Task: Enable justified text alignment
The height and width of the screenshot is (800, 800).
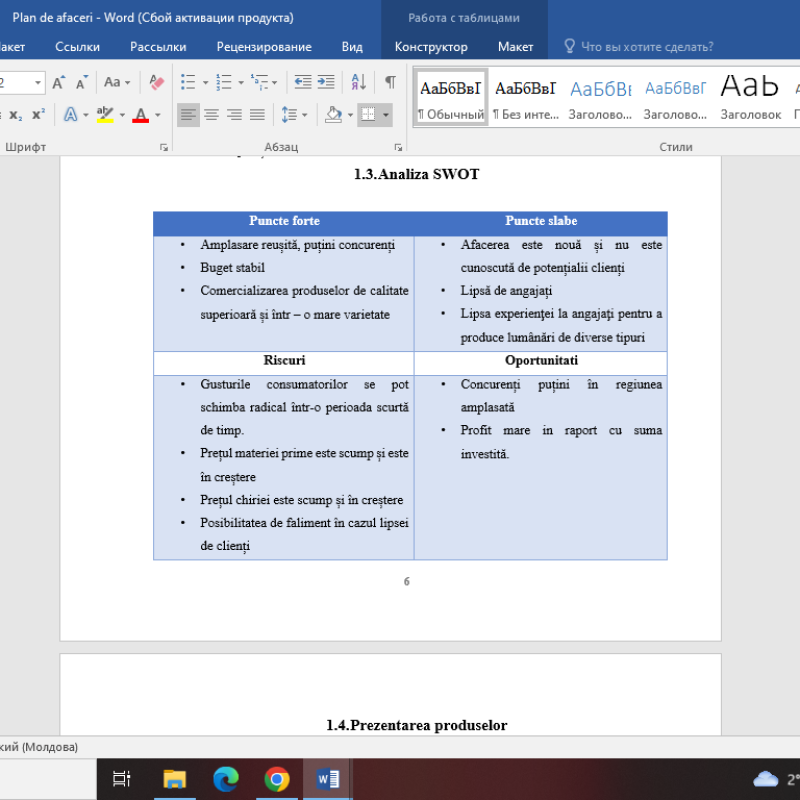Action: pyautogui.click(x=256, y=116)
